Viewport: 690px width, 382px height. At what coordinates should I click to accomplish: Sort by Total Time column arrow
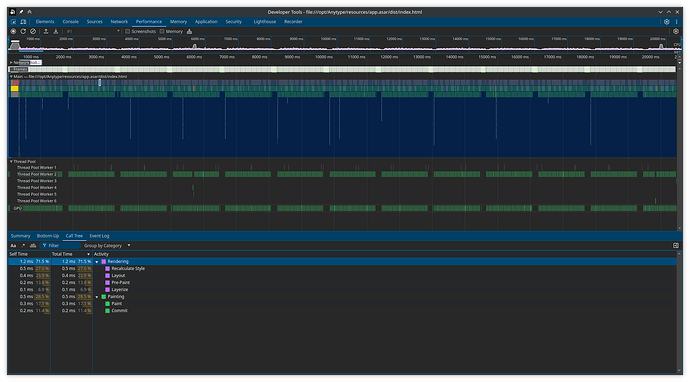pos(88,254)
